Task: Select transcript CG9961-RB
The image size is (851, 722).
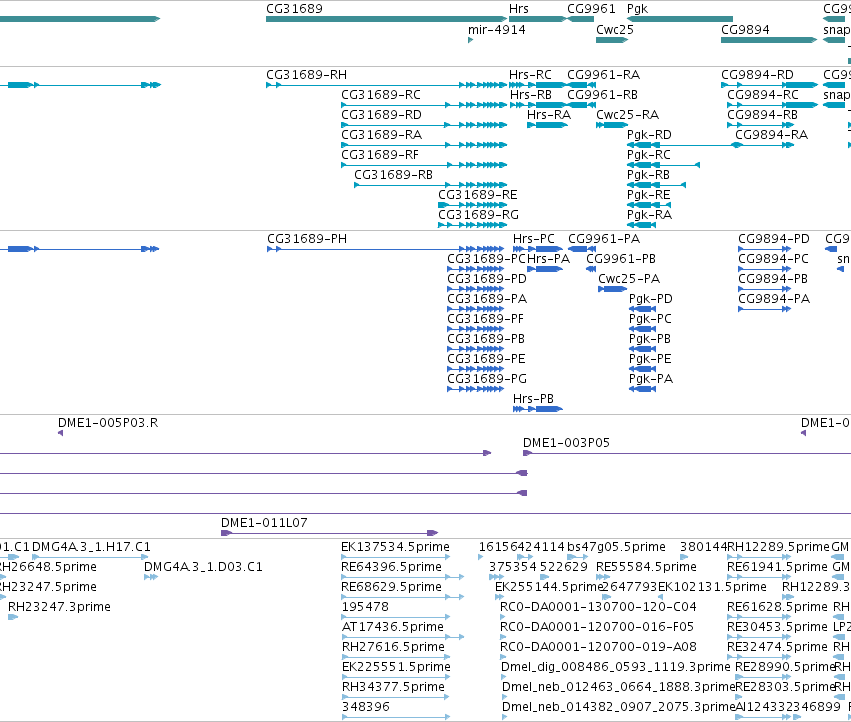Action: (602, 94)
